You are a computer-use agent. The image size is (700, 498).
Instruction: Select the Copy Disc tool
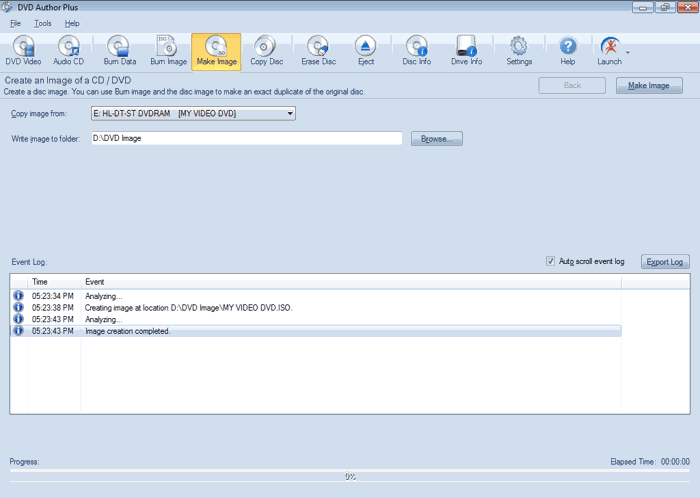pyautogui.click(x=266, y=50)
